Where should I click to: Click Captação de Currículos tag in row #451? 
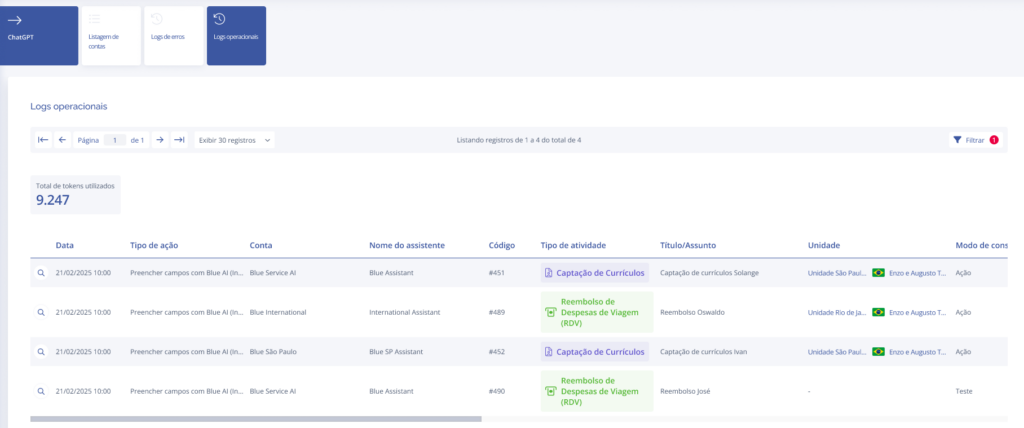(595, 272)
